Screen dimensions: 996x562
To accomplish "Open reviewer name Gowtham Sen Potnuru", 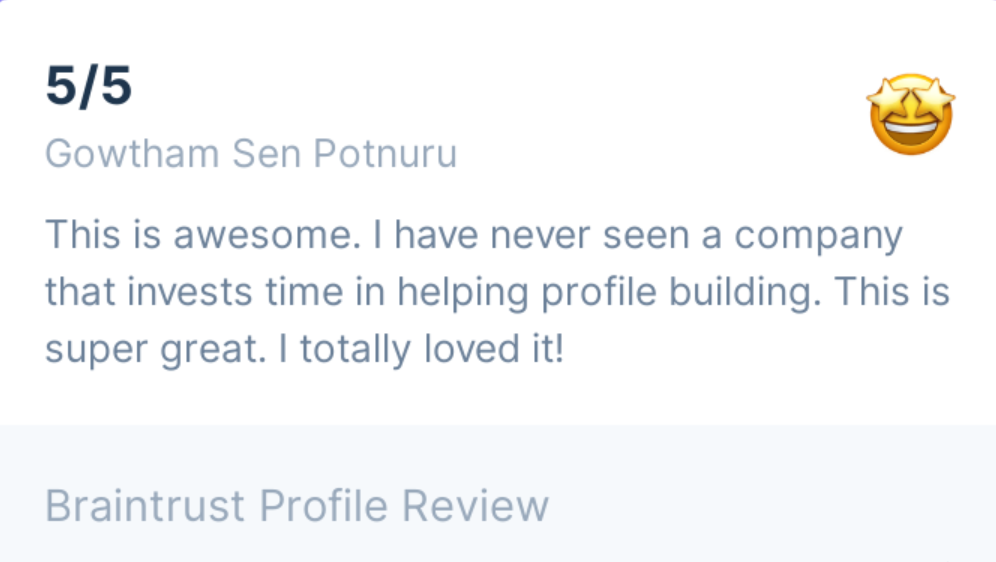I will pos(251,154).
